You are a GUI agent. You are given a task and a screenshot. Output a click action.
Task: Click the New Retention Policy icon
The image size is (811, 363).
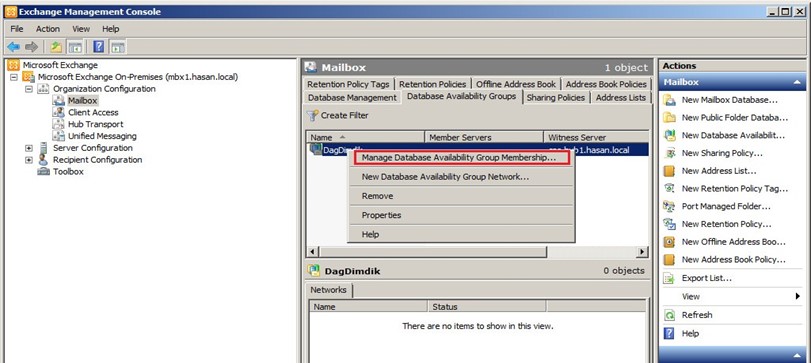coord(669,224)
